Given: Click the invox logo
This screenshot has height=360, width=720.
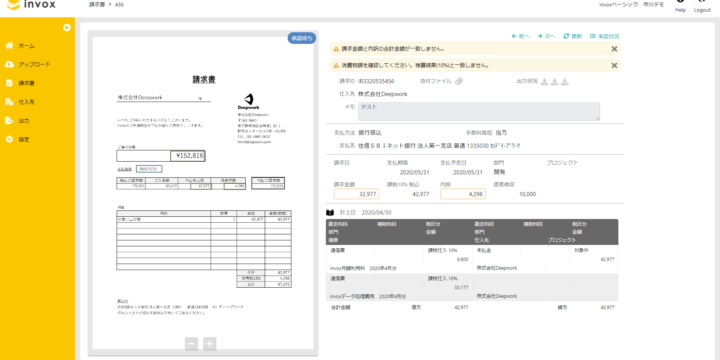Looking at the screenshot, I should (31, 5).
